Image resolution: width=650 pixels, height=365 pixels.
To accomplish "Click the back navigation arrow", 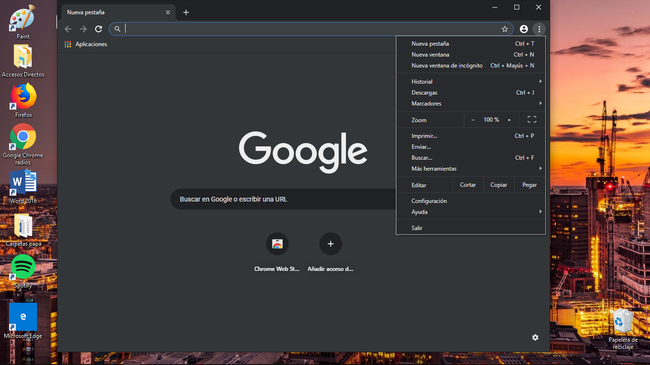I will tap(68, 29).
